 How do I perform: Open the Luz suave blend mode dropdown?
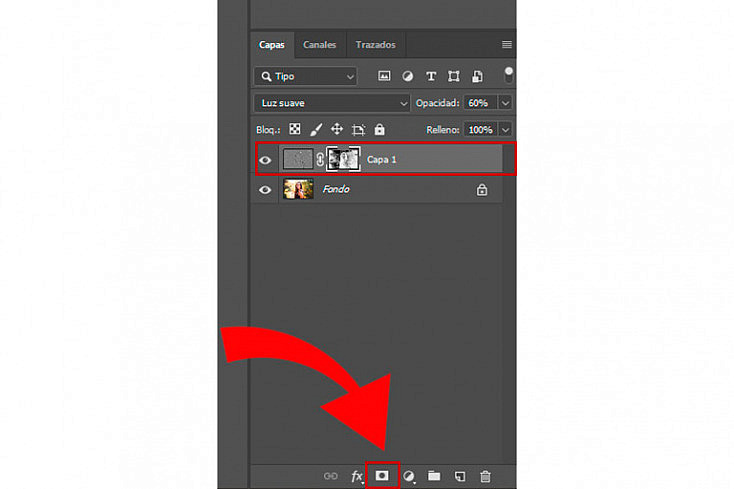click(x=332, y=103)
